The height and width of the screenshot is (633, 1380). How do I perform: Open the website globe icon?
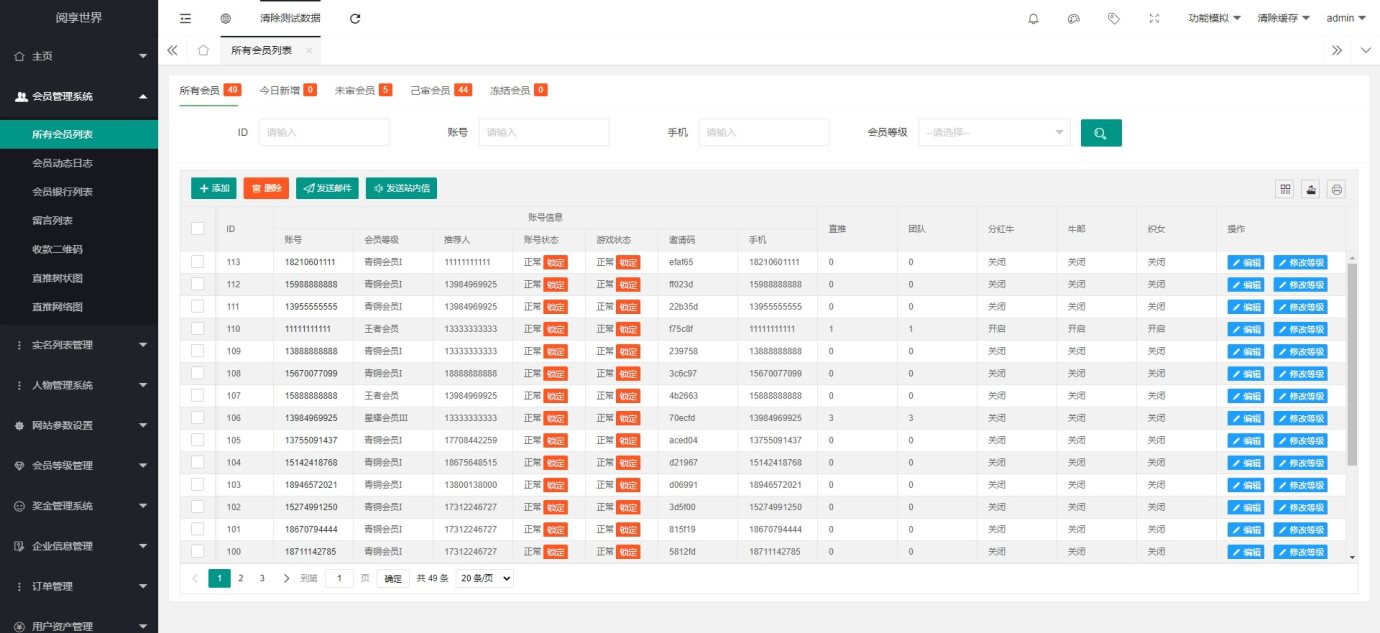coord(225,18)
